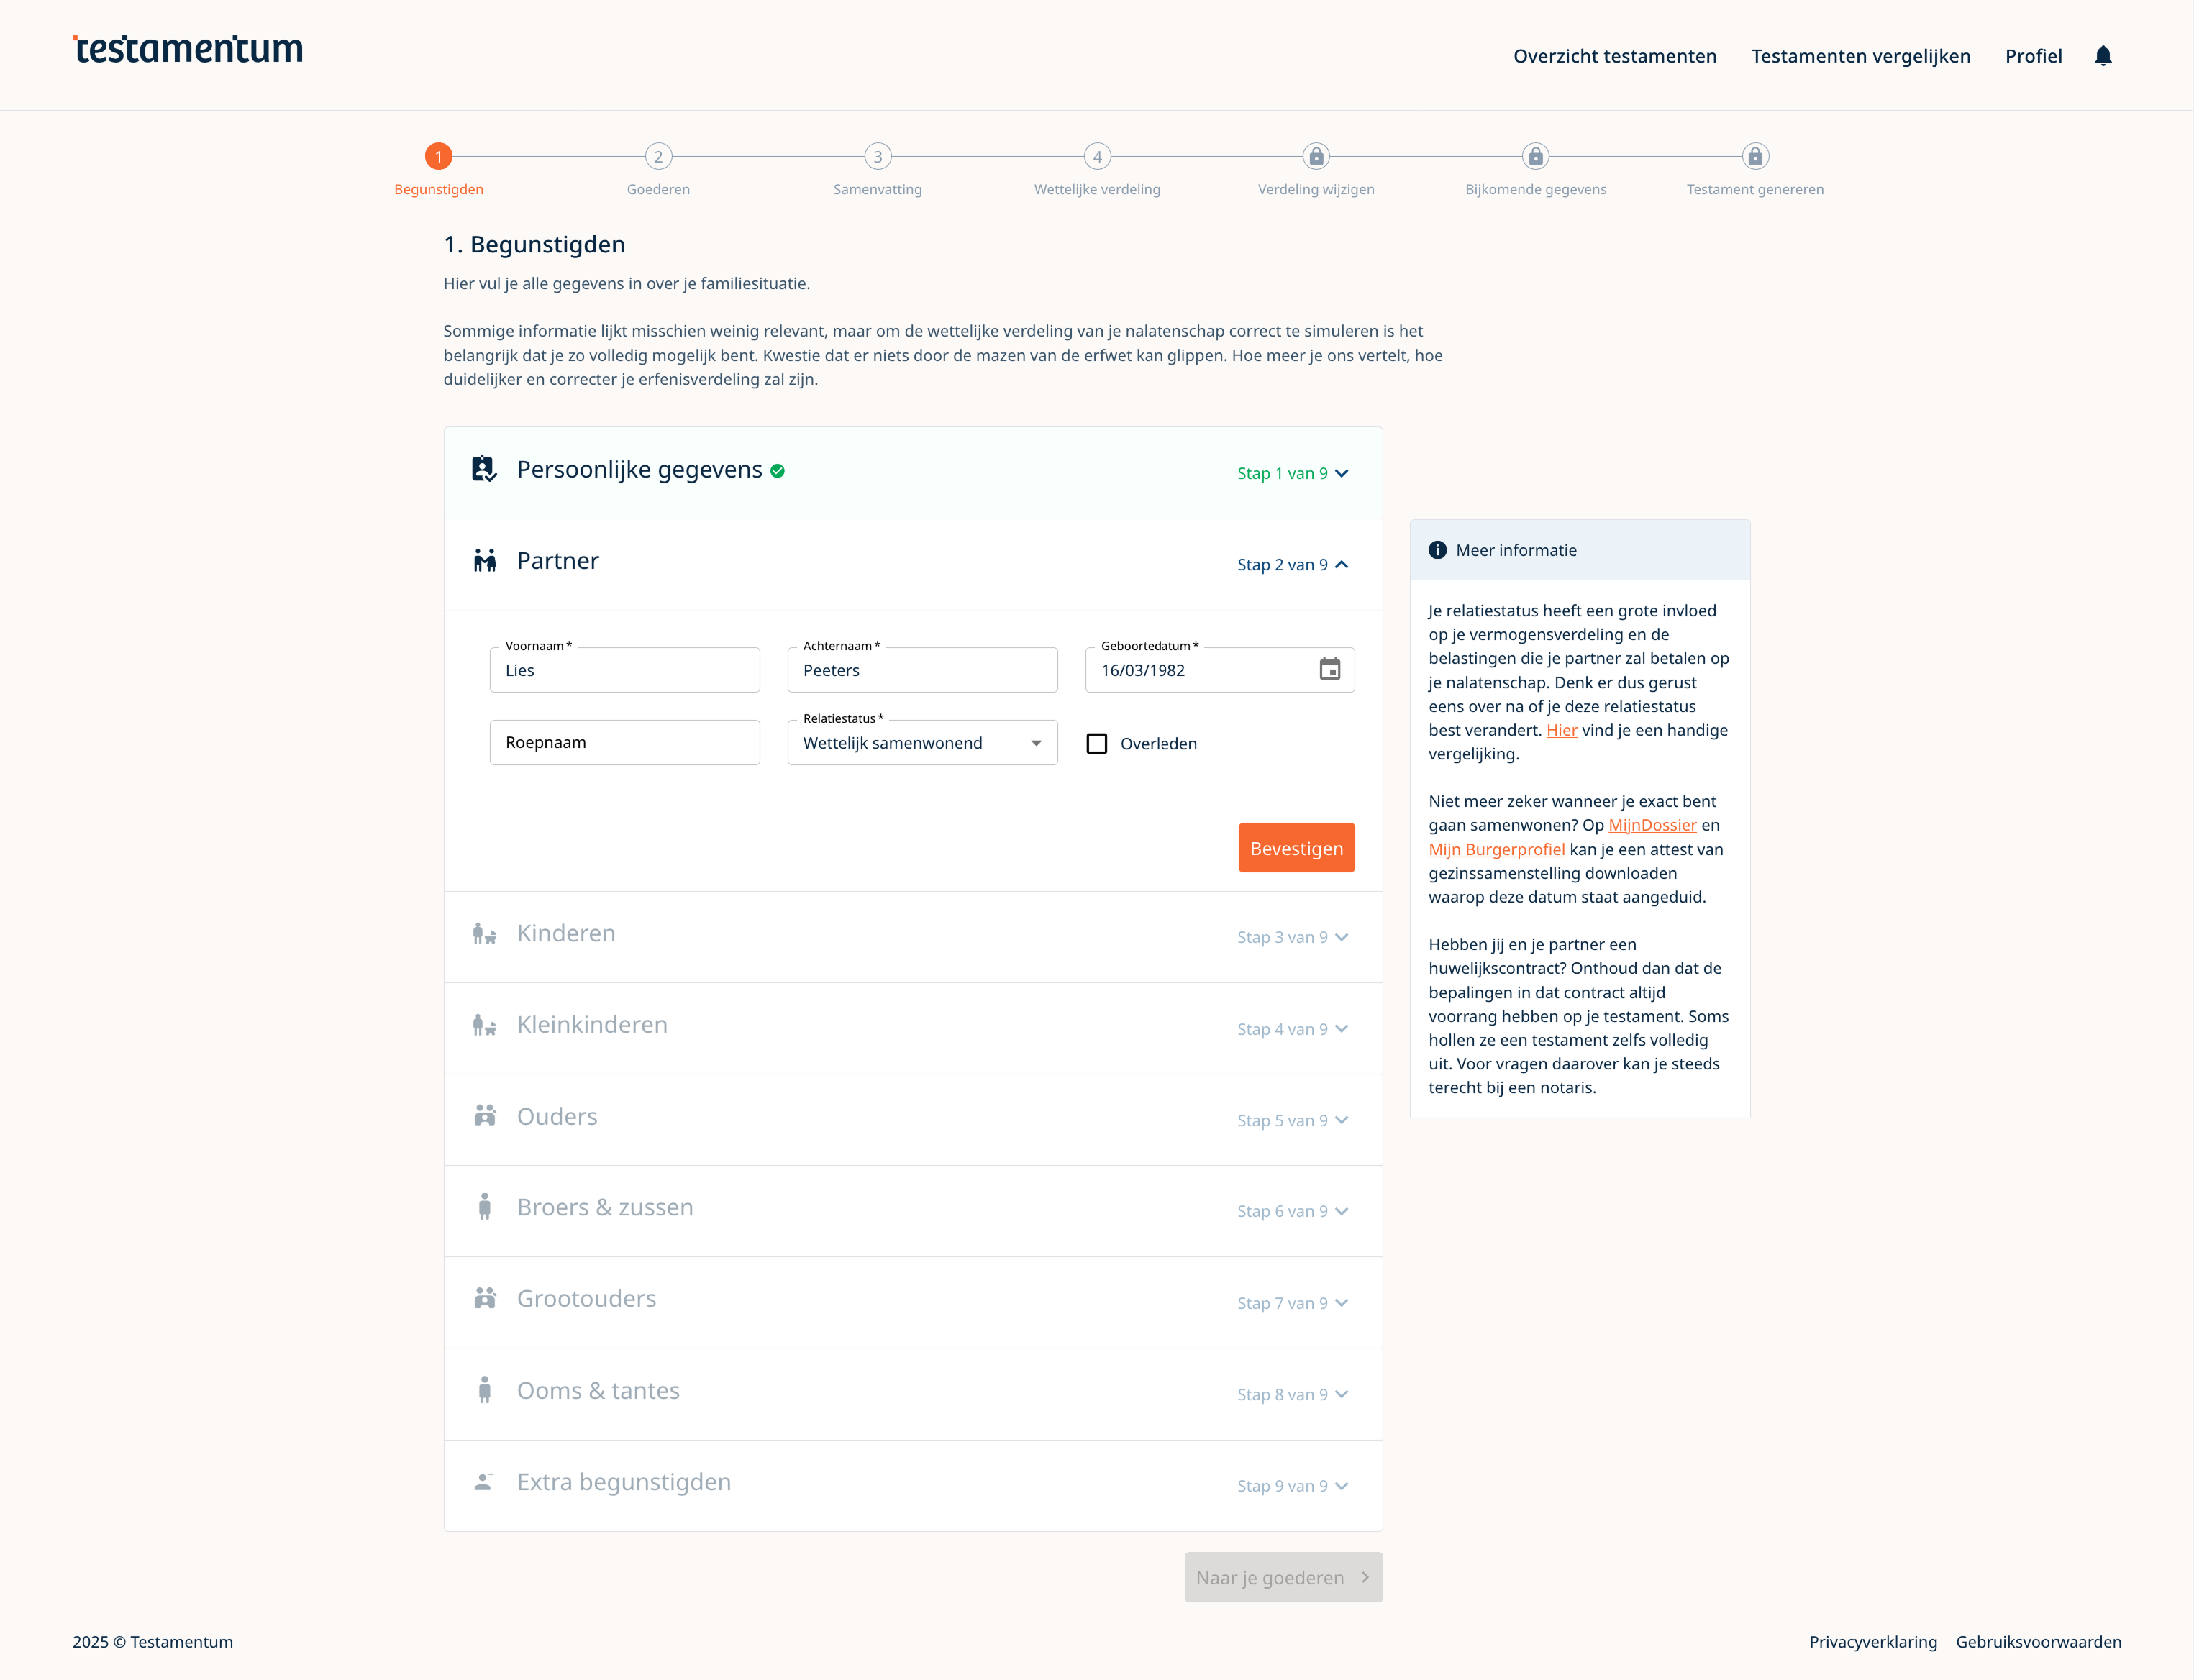
Task: Click the Meer informatie info icon
Action: [x=1437, y=550]
